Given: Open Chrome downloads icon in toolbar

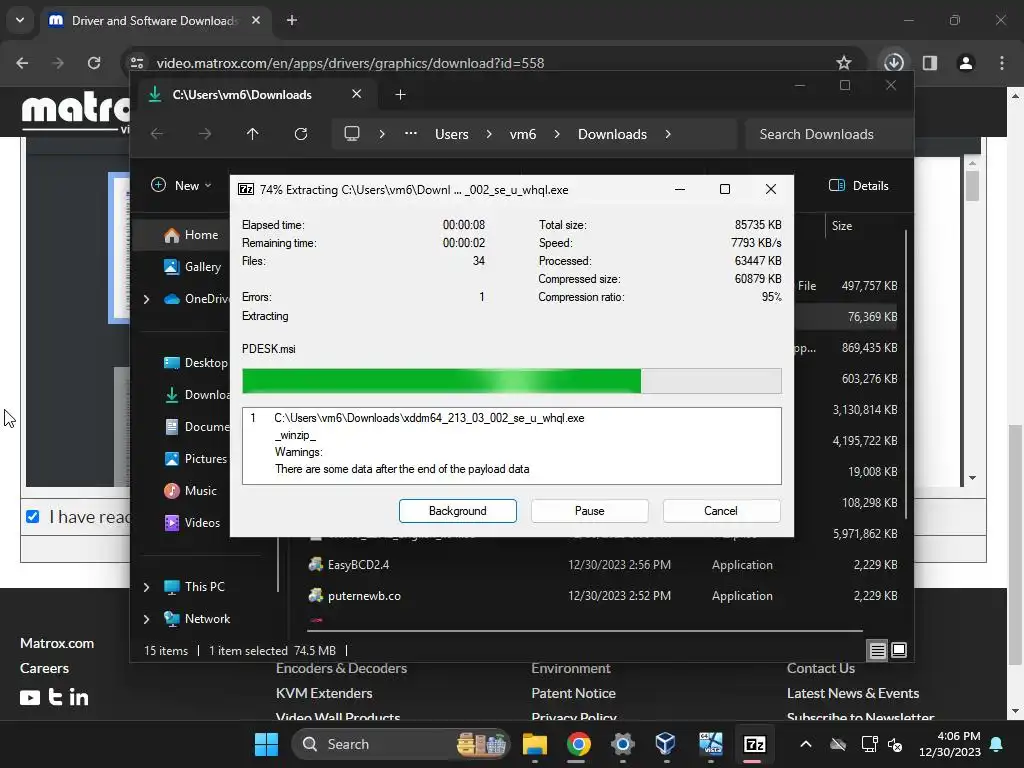Looking at the screenshot, I should pos(893,63).
